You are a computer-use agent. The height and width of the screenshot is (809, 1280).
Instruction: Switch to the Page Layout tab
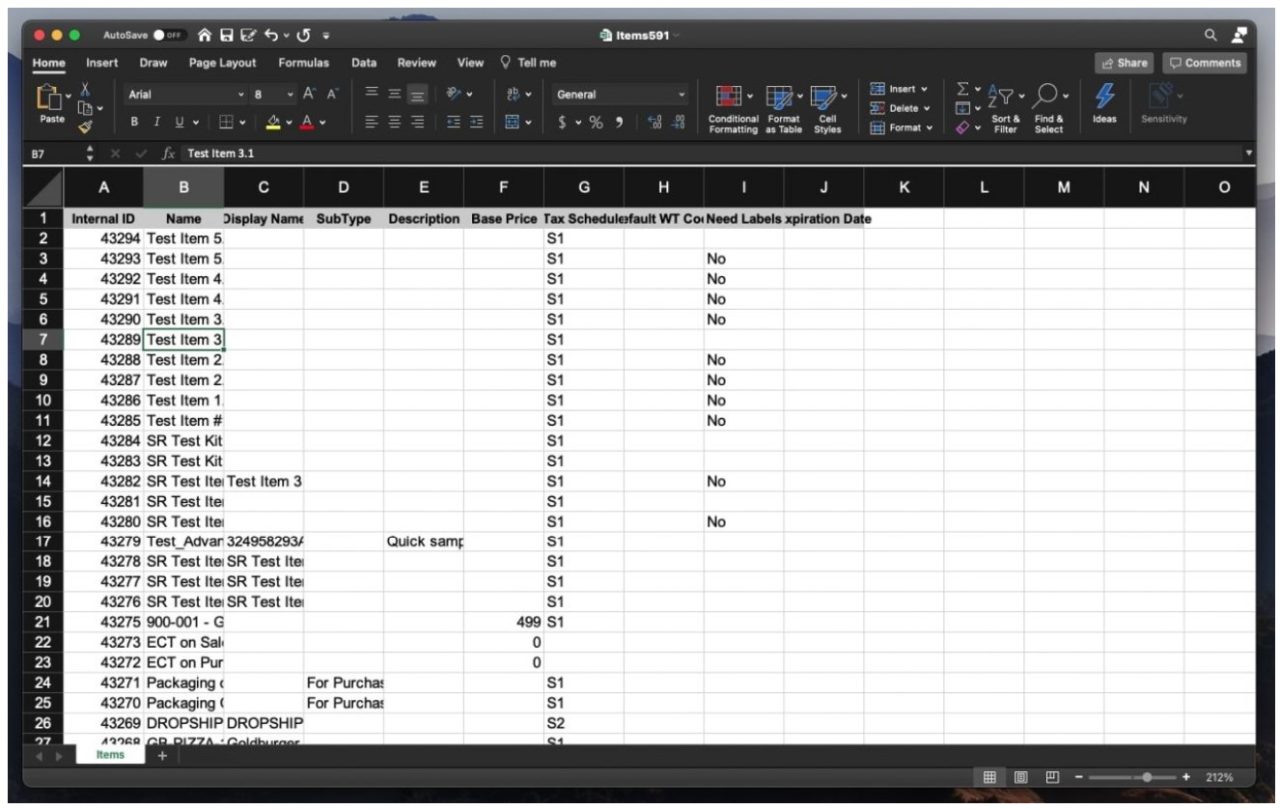[223, 63]
